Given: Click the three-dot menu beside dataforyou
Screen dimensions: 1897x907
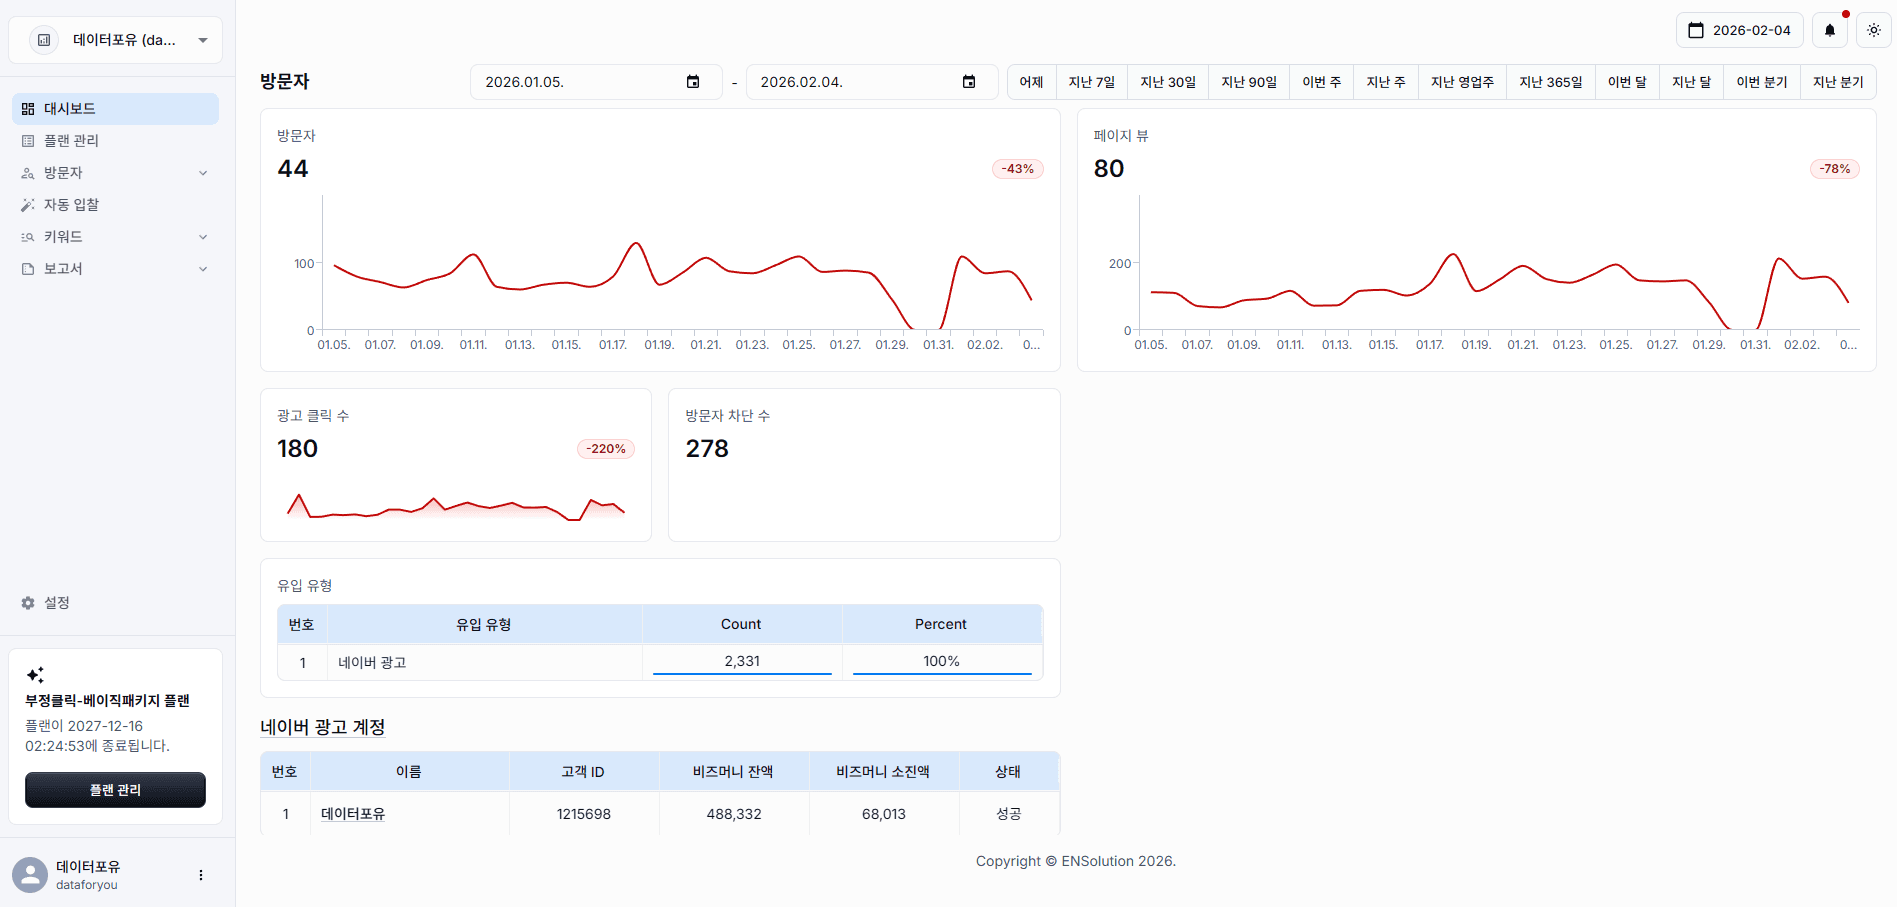Looking at the screenshot, I should (x=201, y=875).
